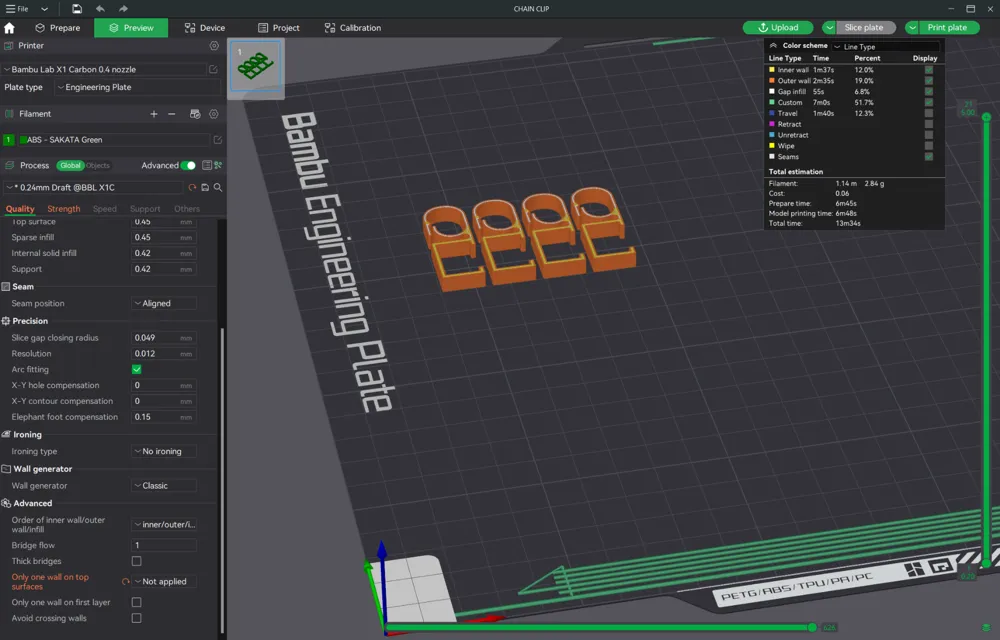Open the Wall generator Classic dropdown
Image resolution: width=1000 pixels, height=640 pixels.
tap(163, 486)
